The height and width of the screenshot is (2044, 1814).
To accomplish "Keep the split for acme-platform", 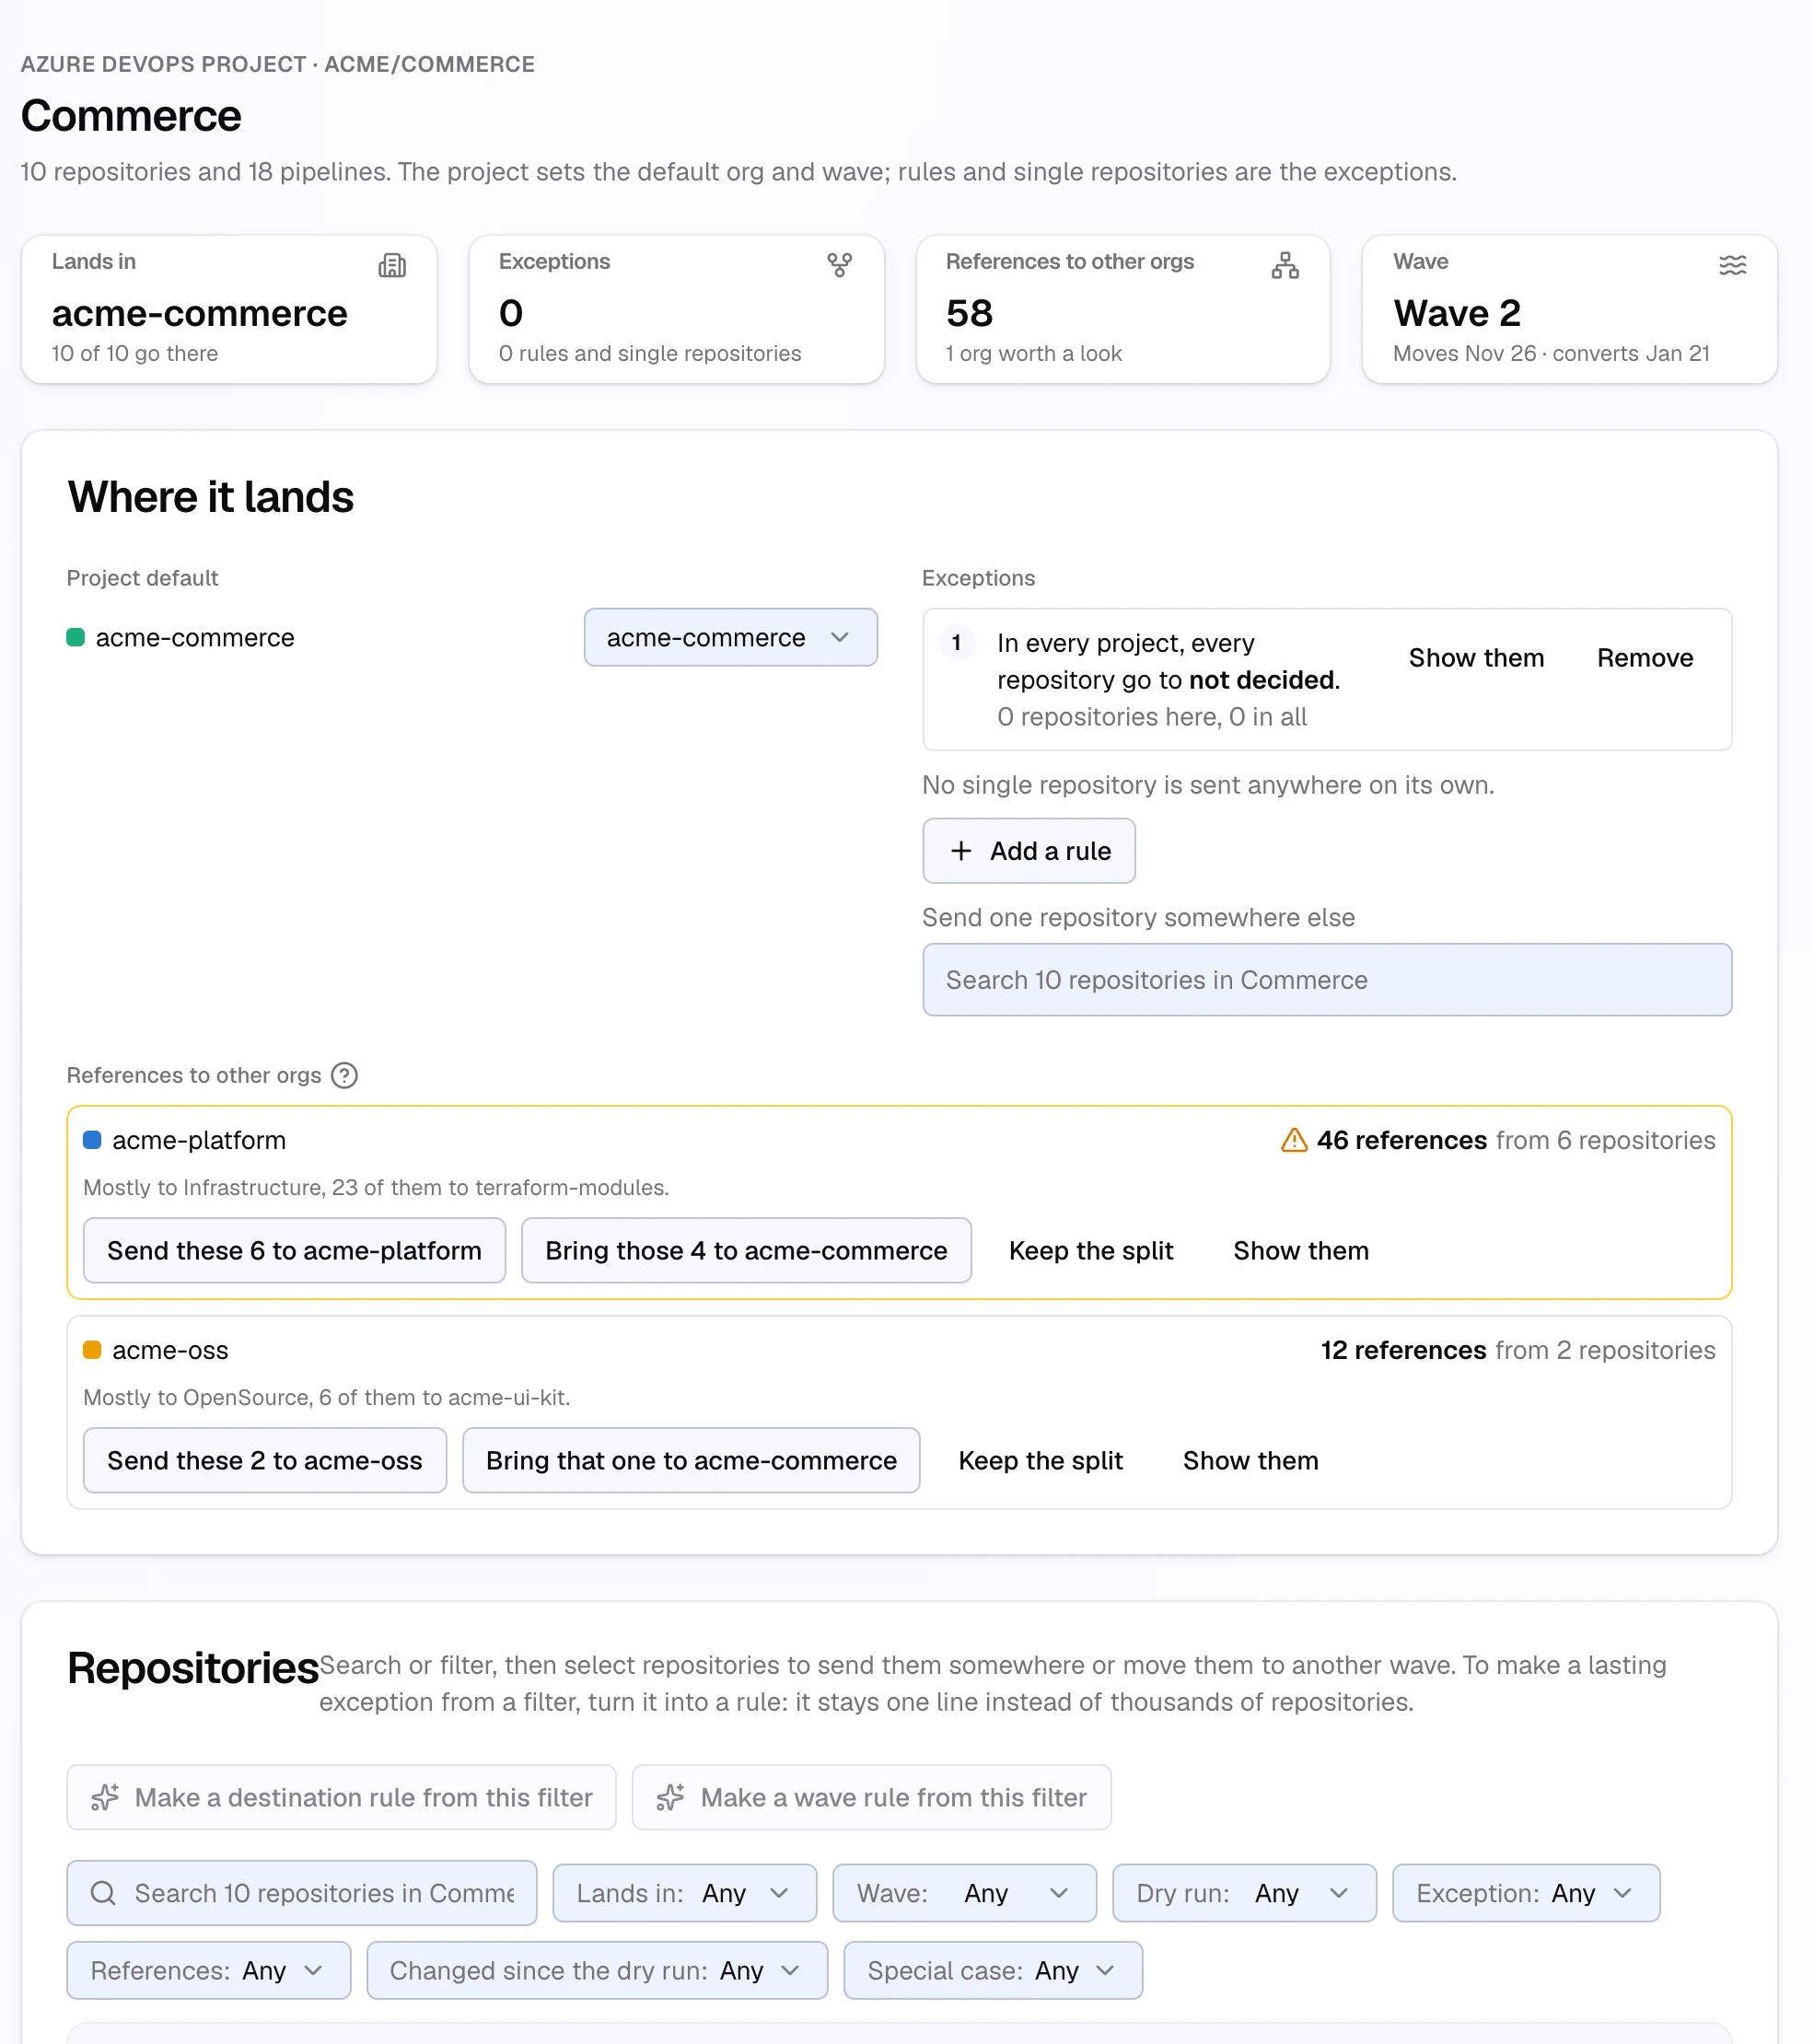I will point(1091,1250).
